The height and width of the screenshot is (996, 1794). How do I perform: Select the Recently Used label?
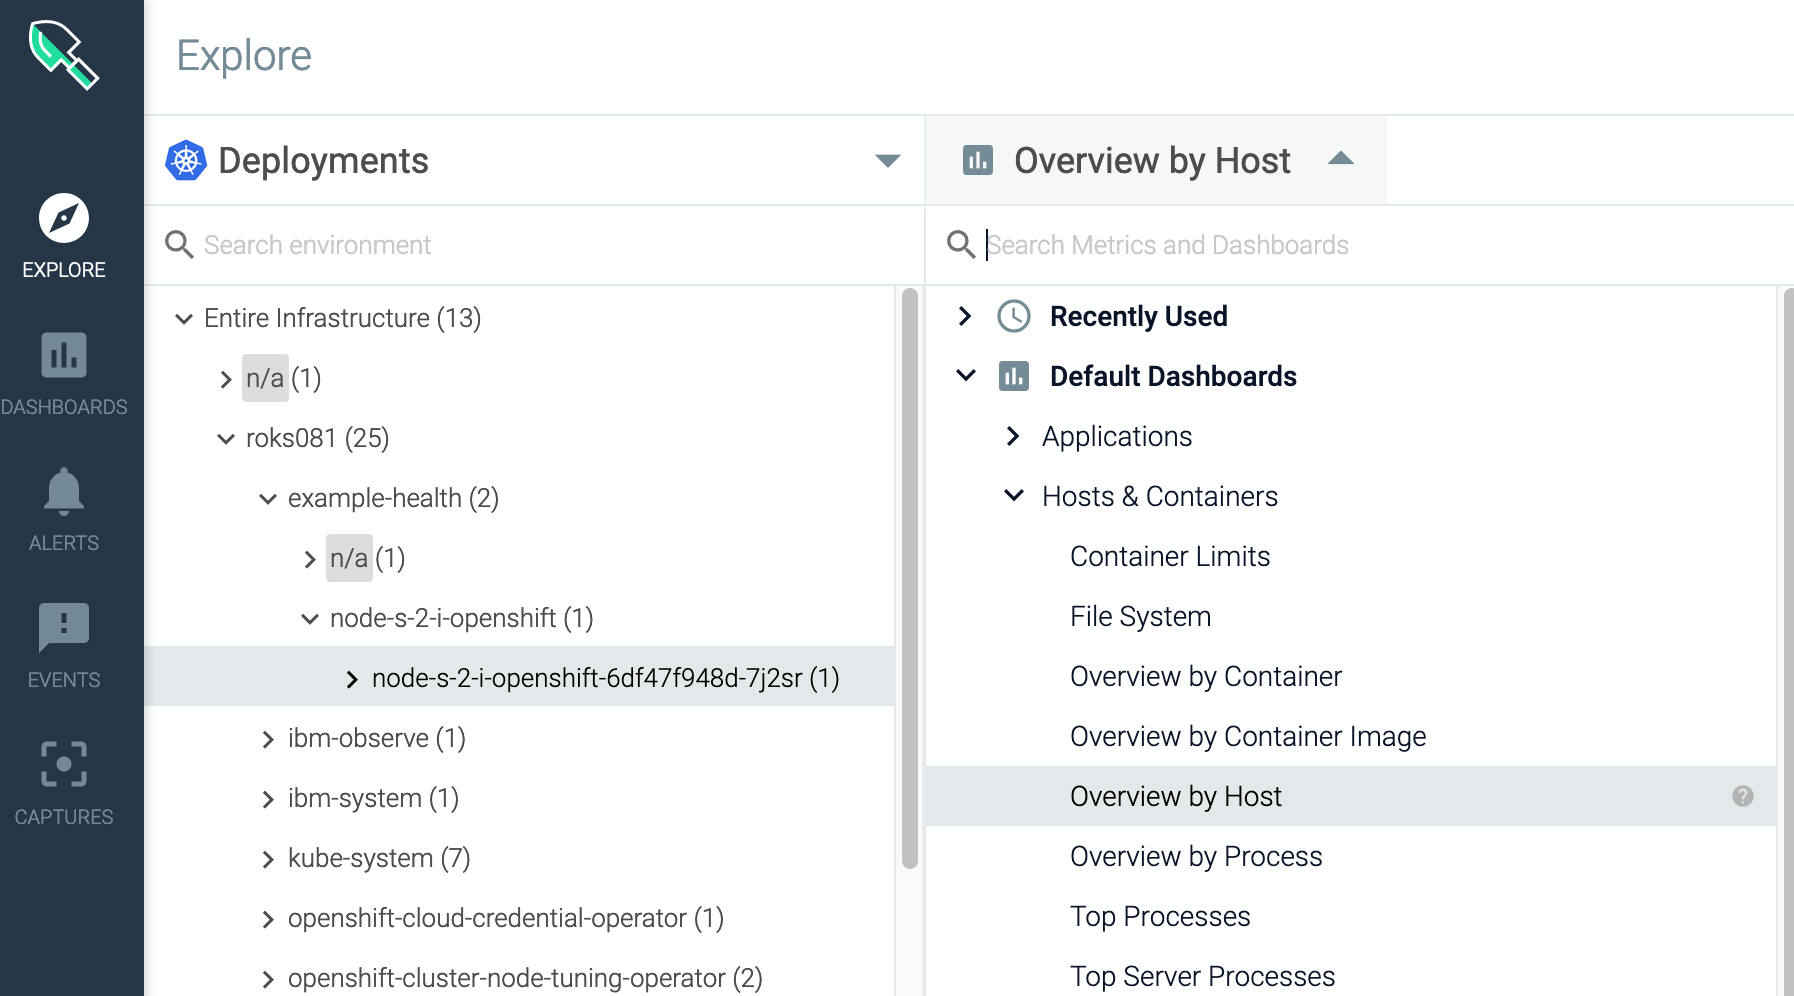[x=1138, y=316]
